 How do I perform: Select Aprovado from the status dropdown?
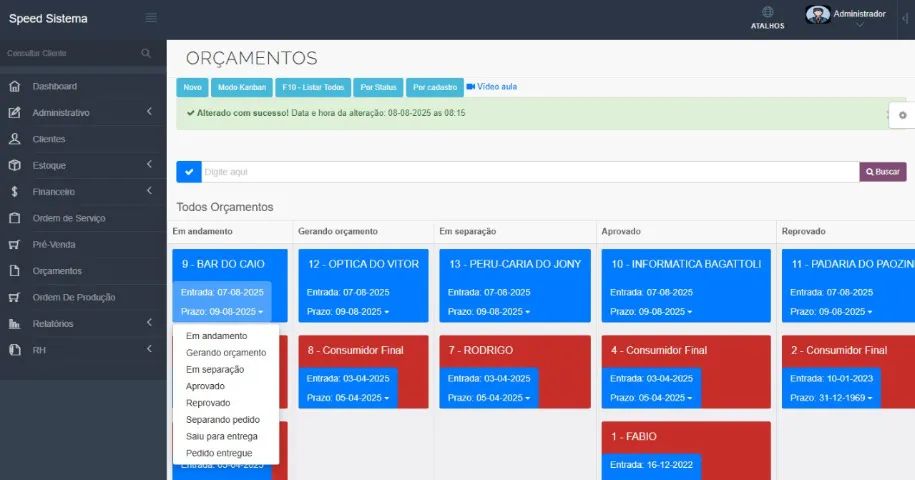(x=205, y=386)
